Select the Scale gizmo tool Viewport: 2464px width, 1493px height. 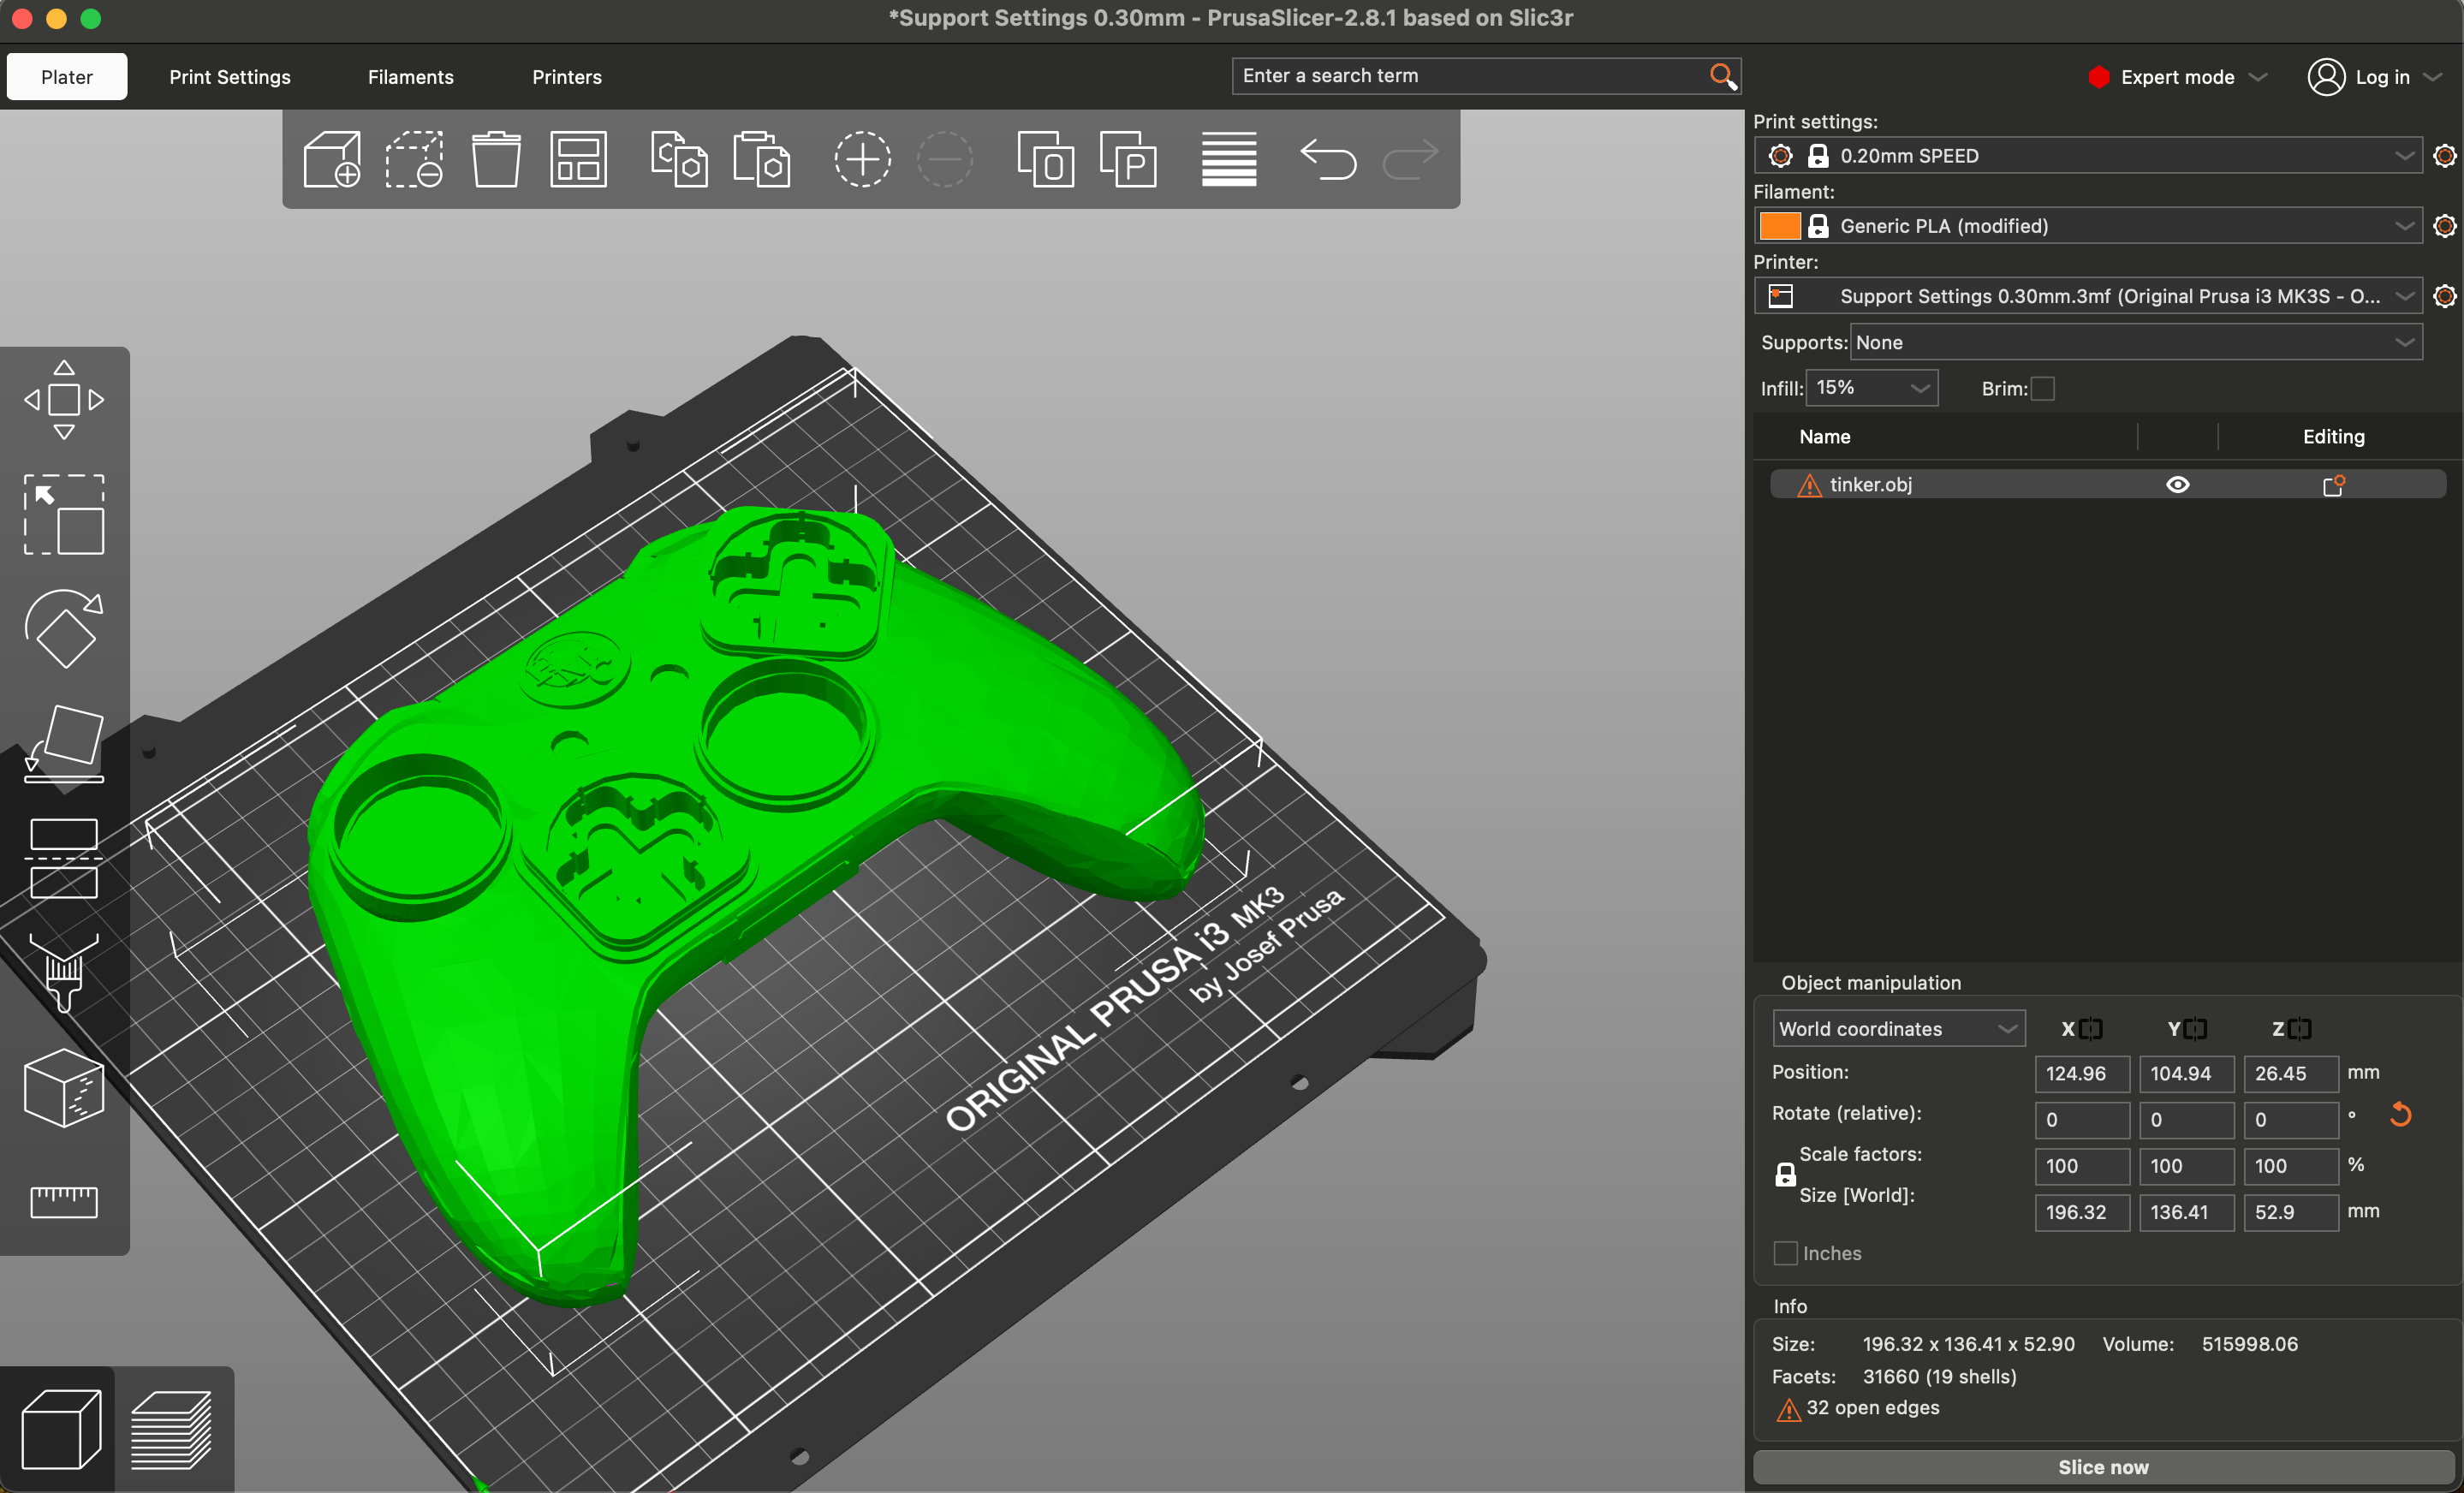click(x=64, y=514)
